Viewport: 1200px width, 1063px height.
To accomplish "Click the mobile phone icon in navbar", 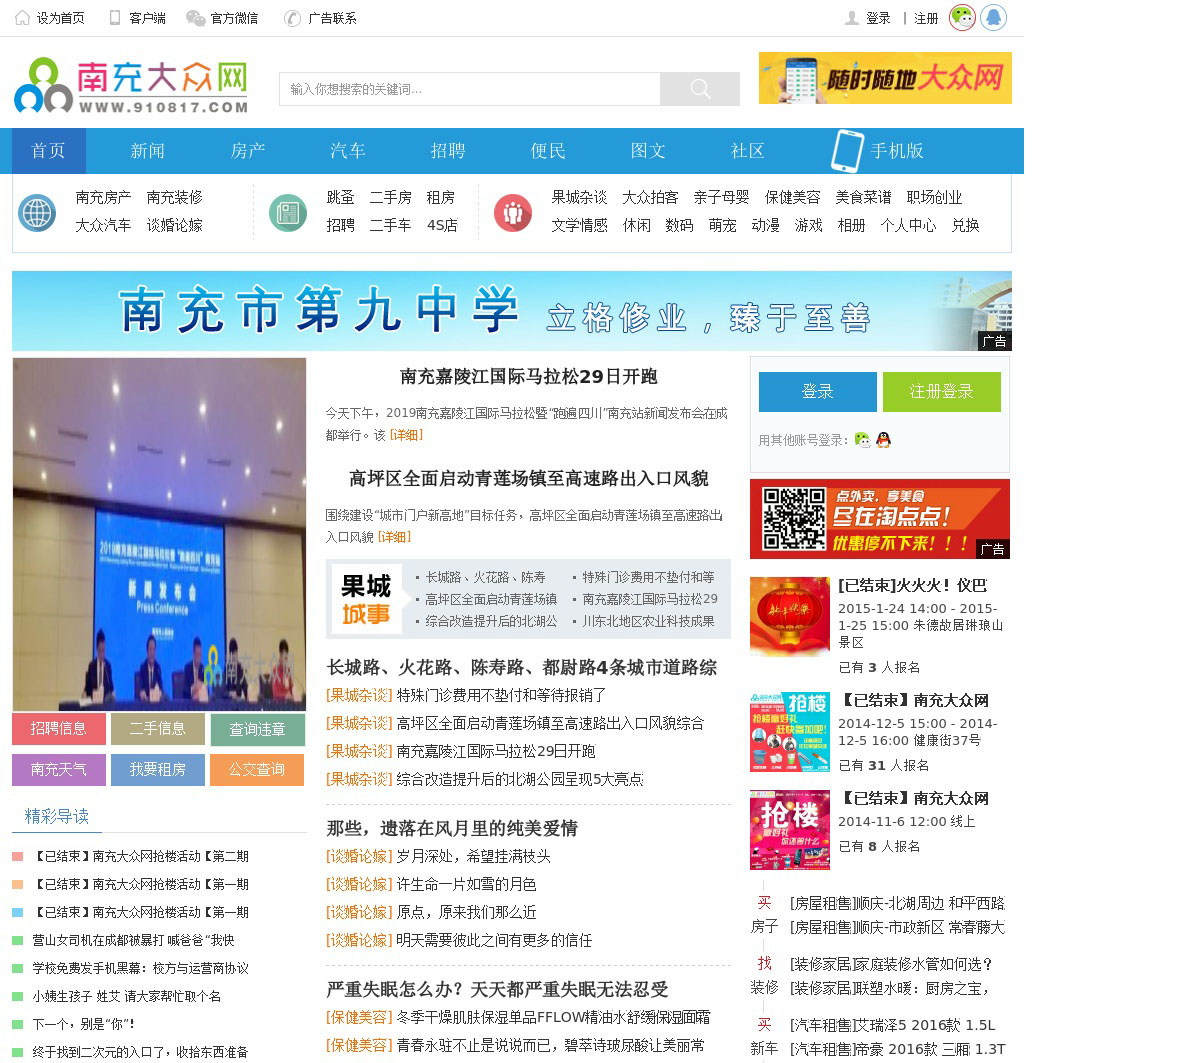I will 847,151.
